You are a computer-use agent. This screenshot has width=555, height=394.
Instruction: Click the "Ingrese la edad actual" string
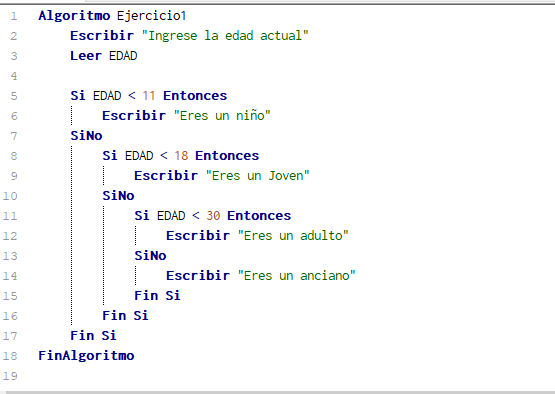coord(225,36)
